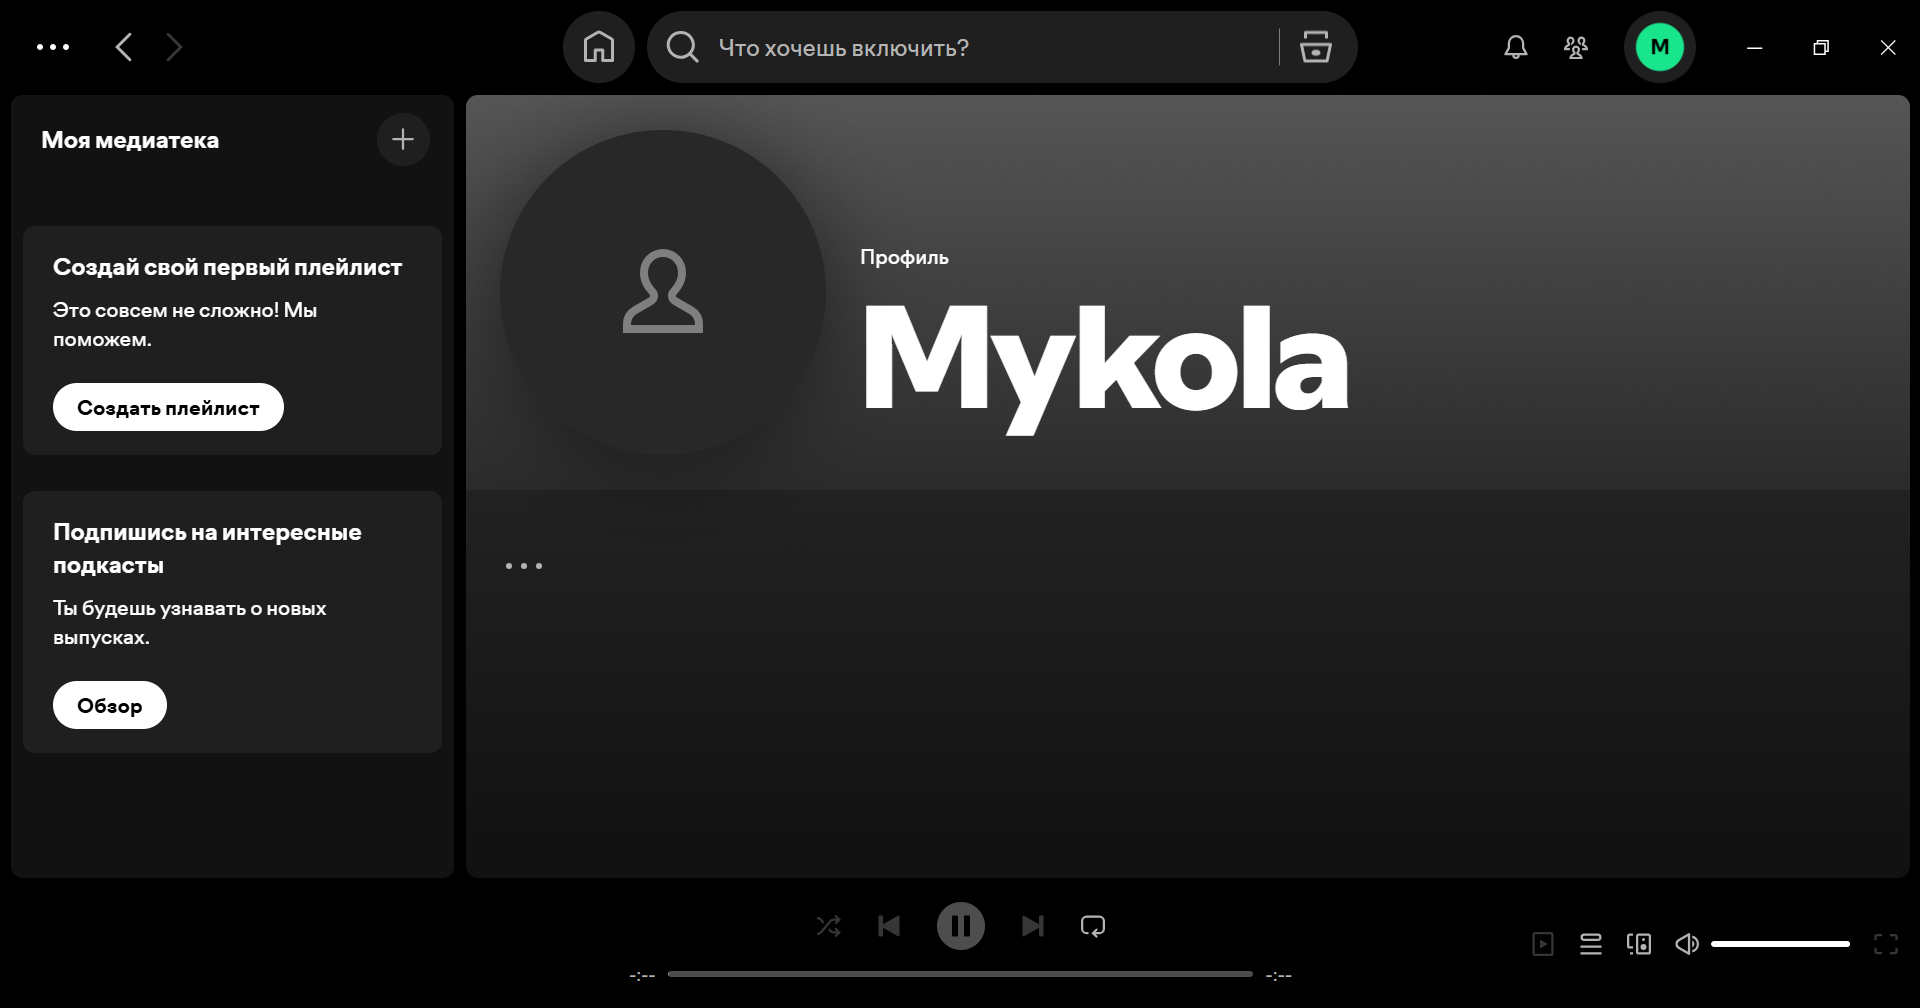Open notifications bell icon
The width and height of the screenshot is (1920, 1008).
click(x=1515, y=47)
